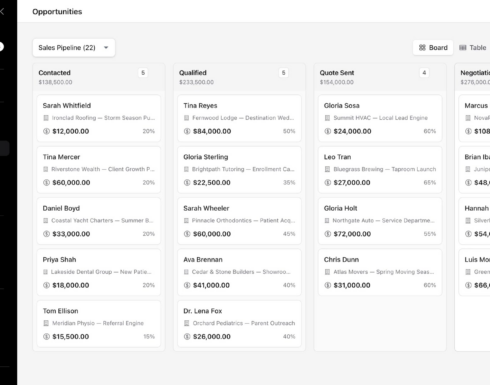Click the Contacted total $138,500.00
The image size is (490, 385).
pos(55,82)
